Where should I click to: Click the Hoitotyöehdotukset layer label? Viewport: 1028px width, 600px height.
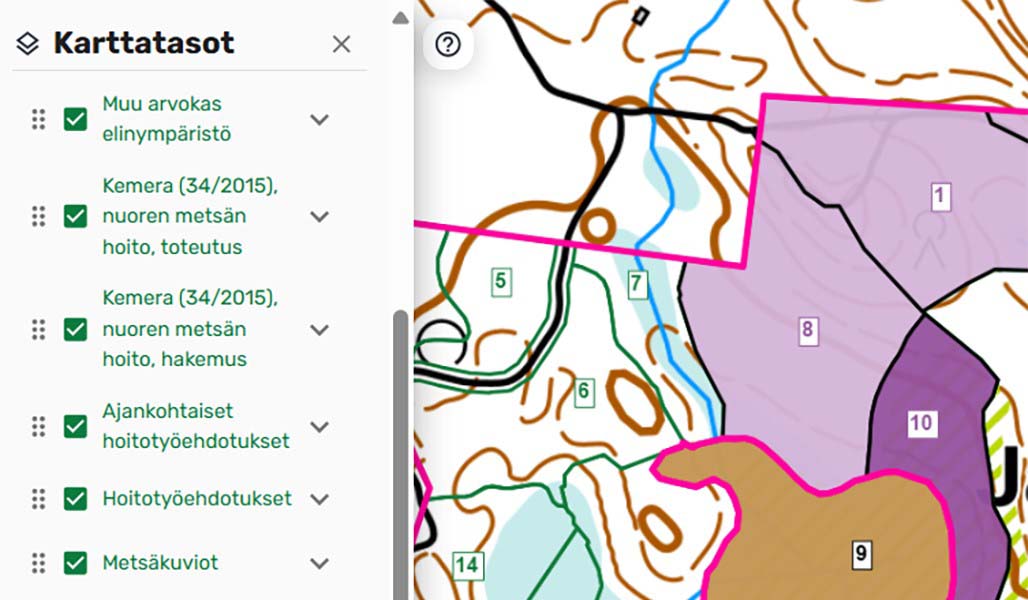pyautogui.click(x=197, y=498)
